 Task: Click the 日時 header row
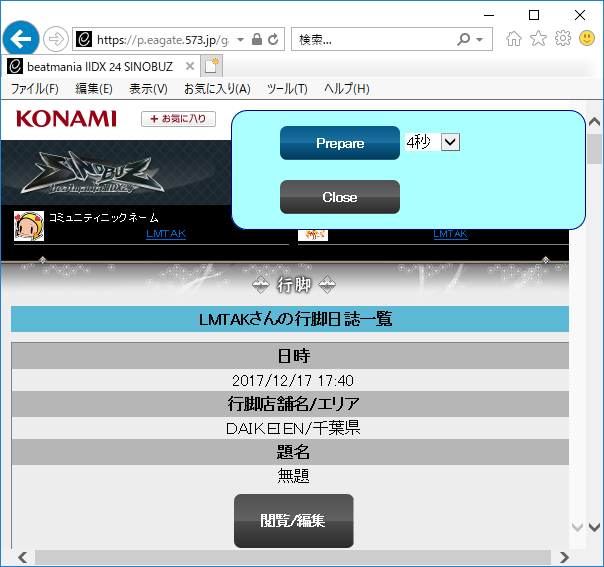tap(290, 356)
